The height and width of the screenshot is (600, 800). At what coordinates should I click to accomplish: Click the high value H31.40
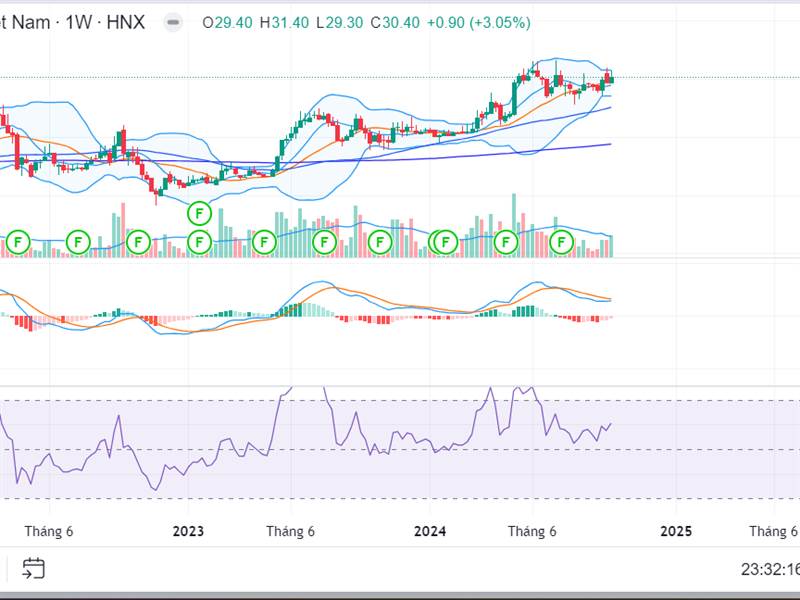(x=284, y=23)
